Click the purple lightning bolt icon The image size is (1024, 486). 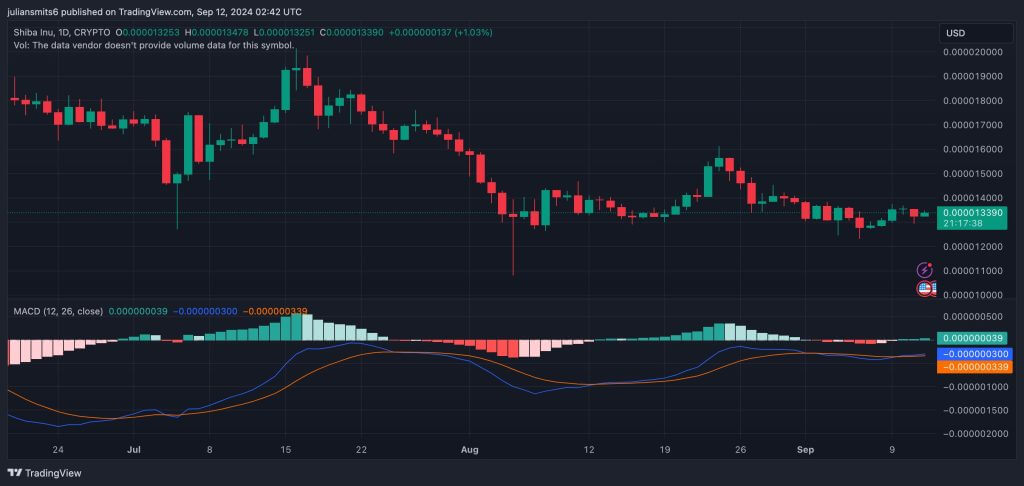(925, 270)
